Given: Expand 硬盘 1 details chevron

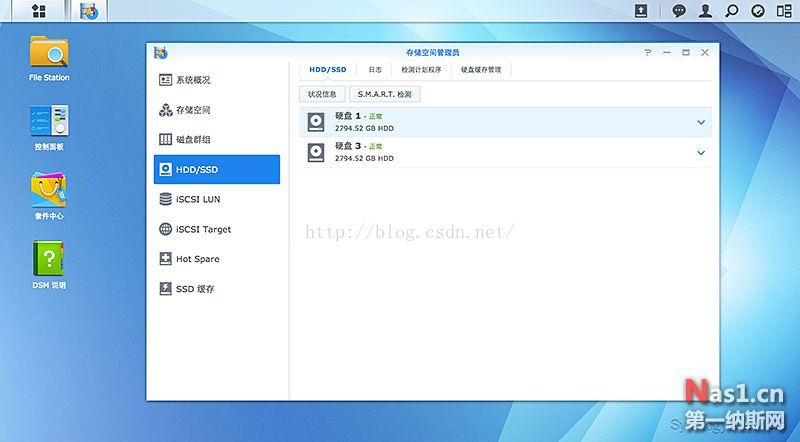Looking at the screenshot, I should tap(701, 123).
